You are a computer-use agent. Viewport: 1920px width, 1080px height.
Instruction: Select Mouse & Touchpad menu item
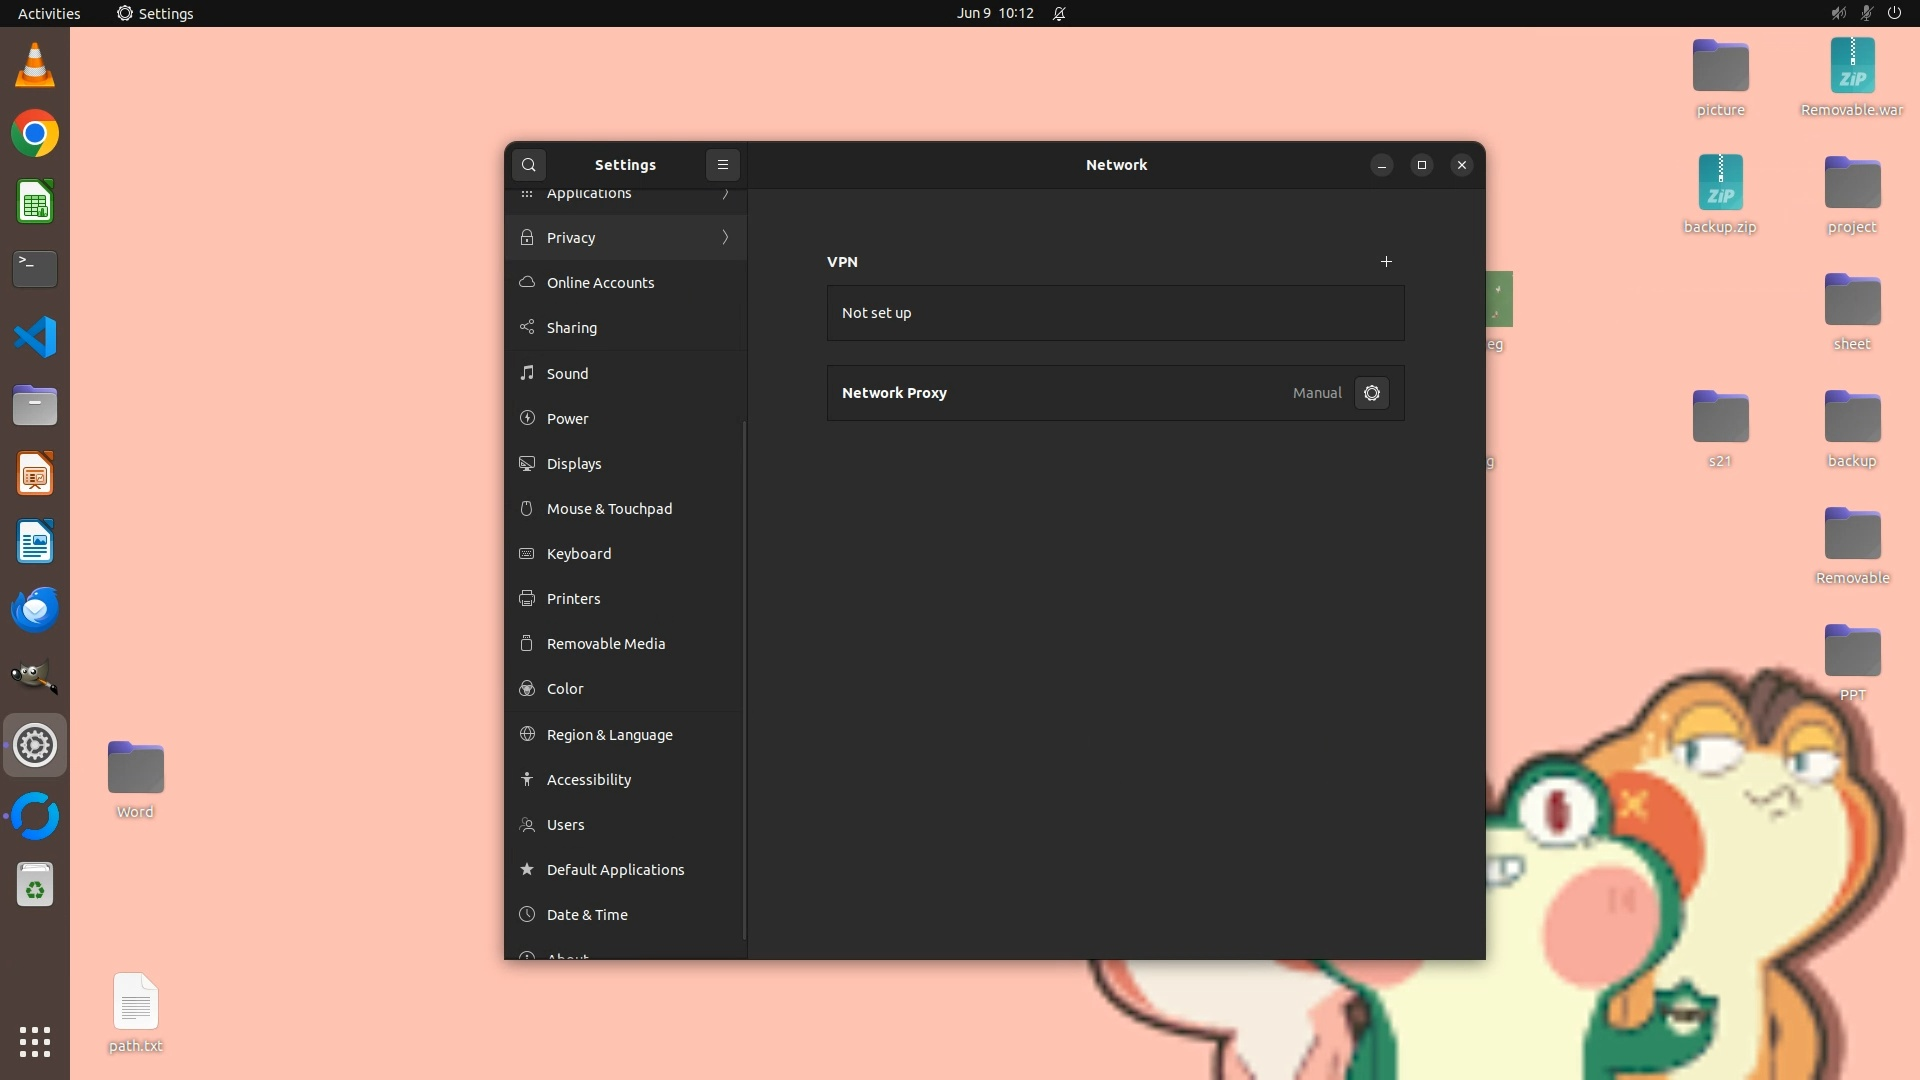(x=609, y=509)
